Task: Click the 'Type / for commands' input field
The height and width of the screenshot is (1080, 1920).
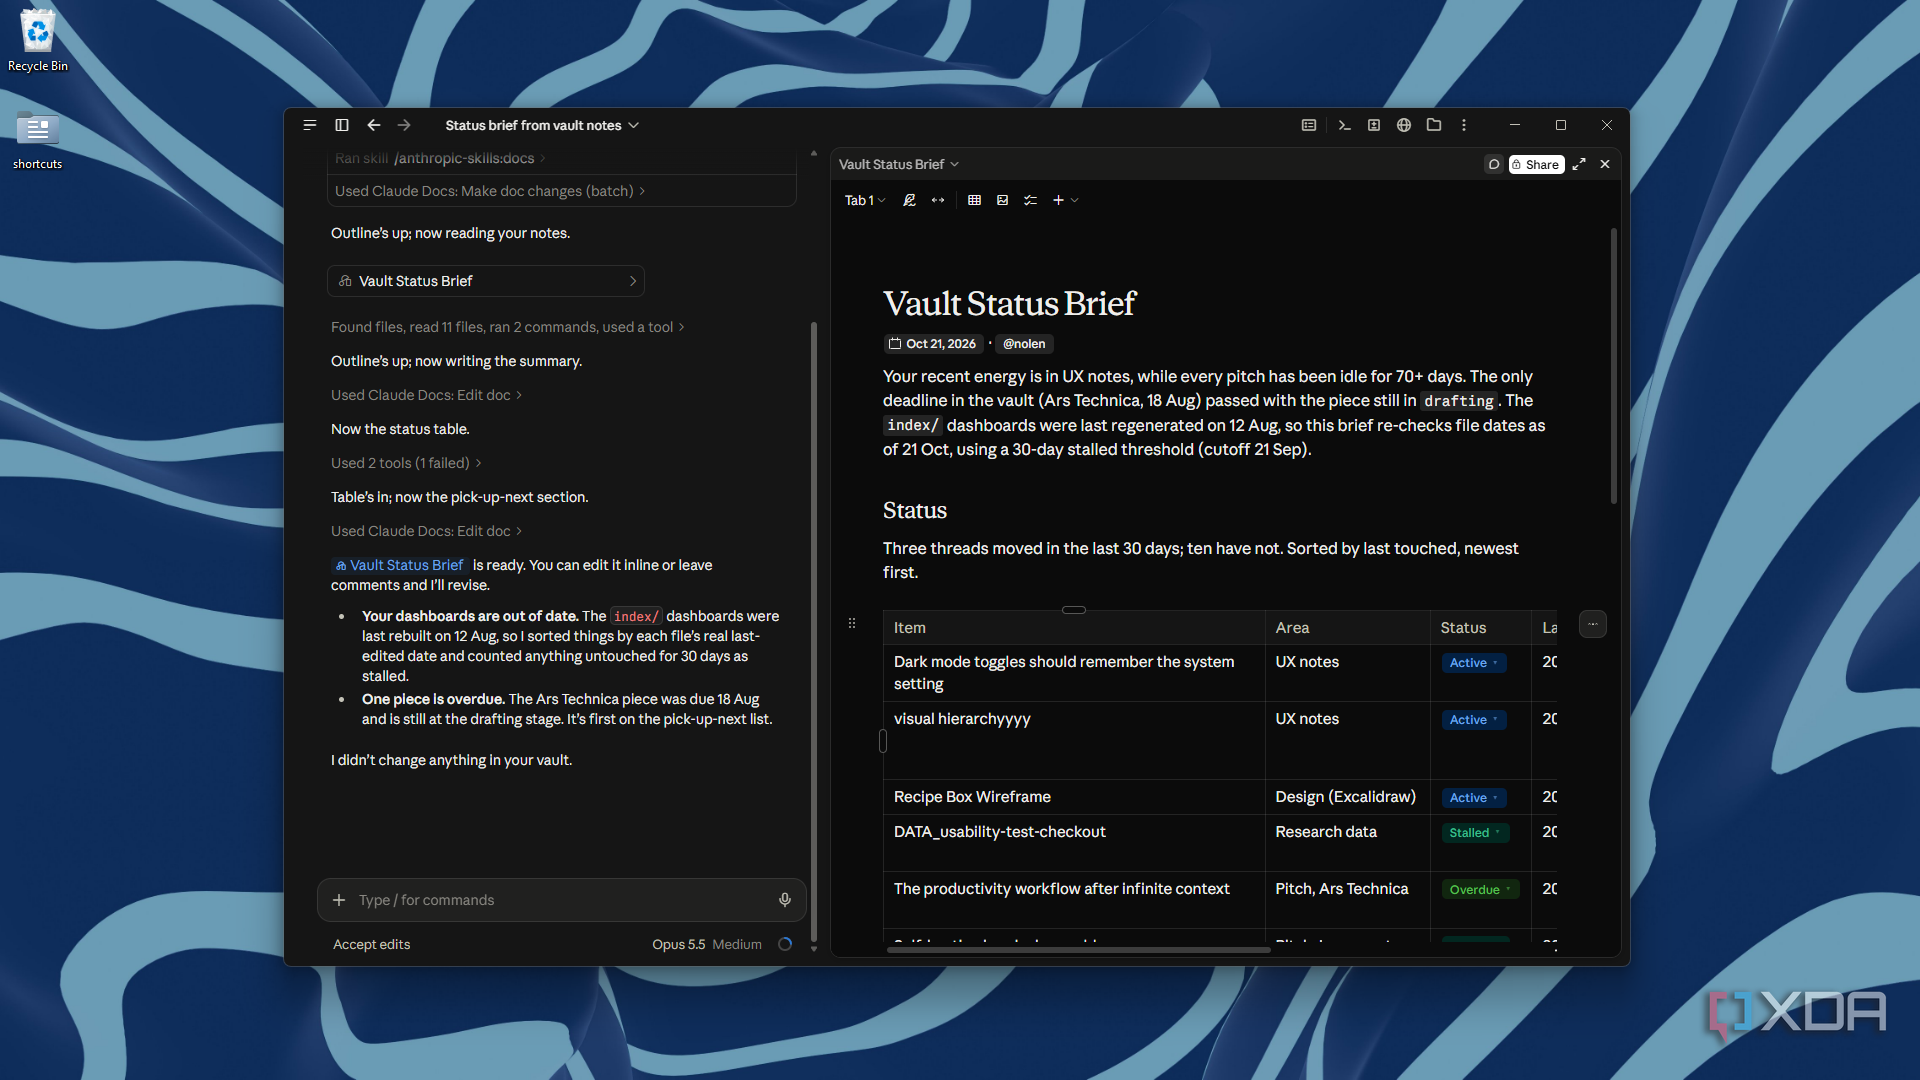Action: (562, 900)
